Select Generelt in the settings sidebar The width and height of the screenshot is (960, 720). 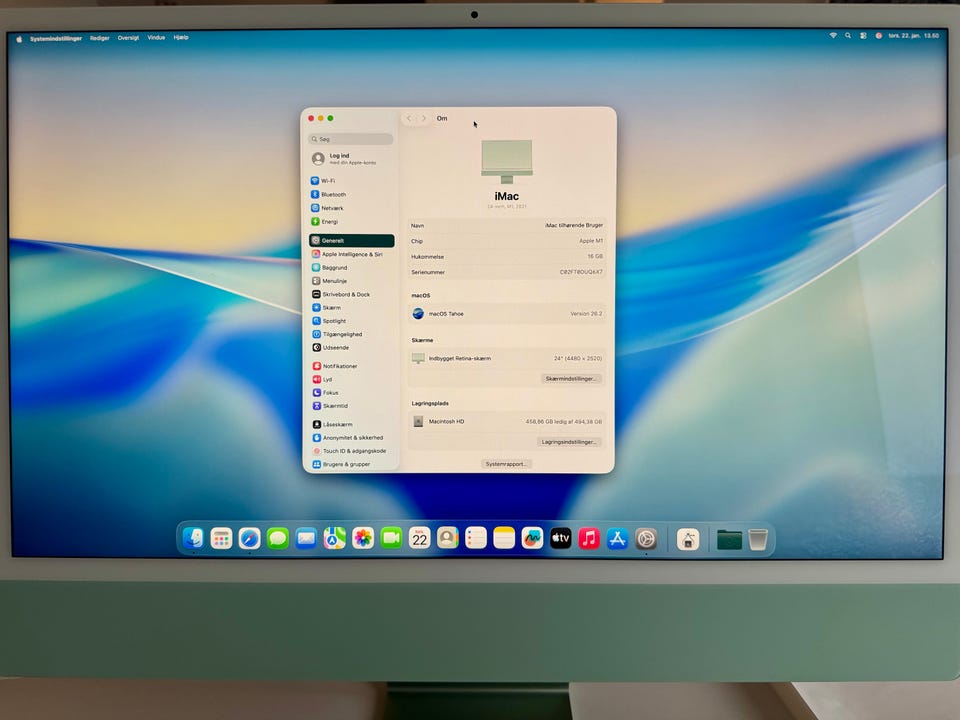coord(351,241)
